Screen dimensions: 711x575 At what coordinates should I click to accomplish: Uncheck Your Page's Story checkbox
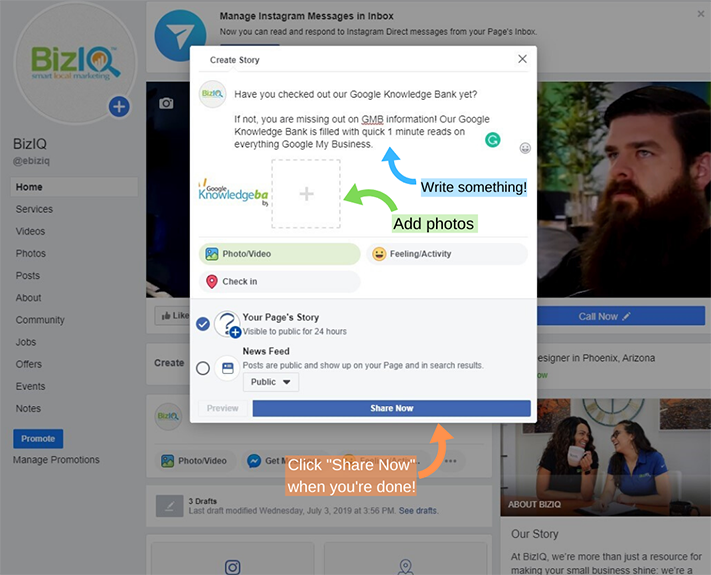pos(203,324)
